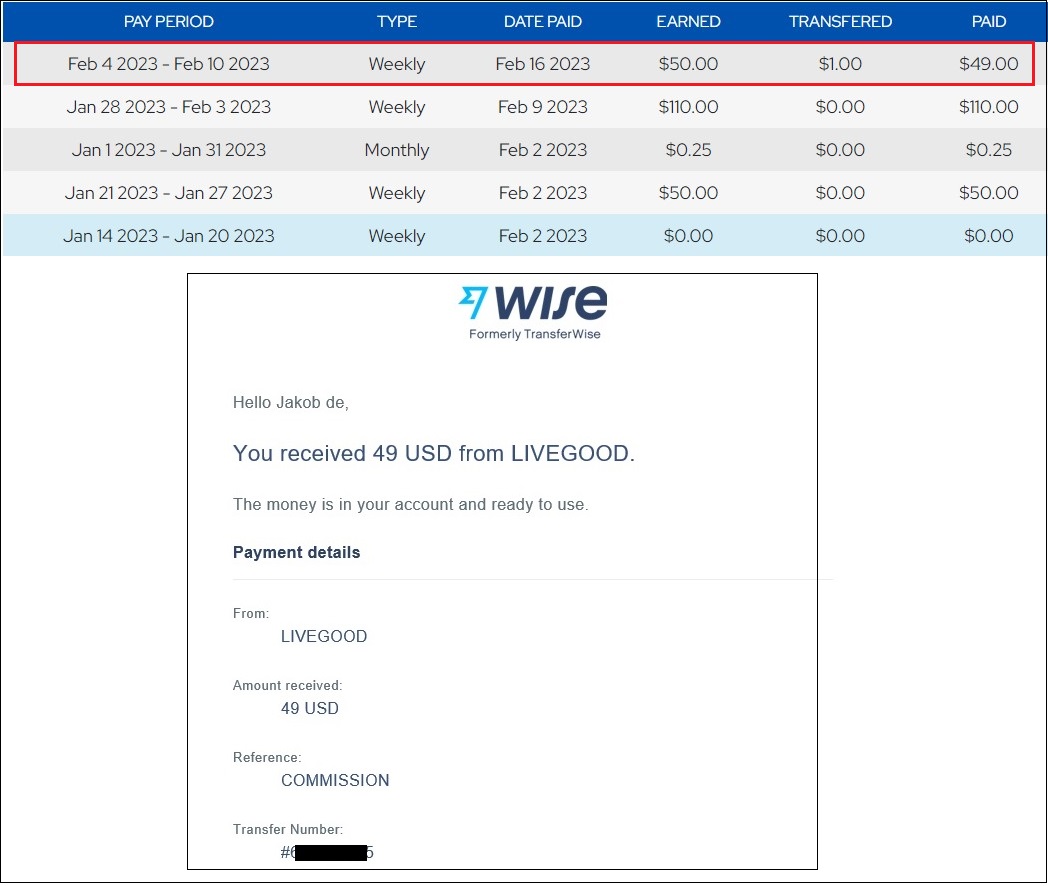The height and width of the screenshot is (886, 1048).
Task: Click the $0.25 earned amount
Action: [688, 150]
